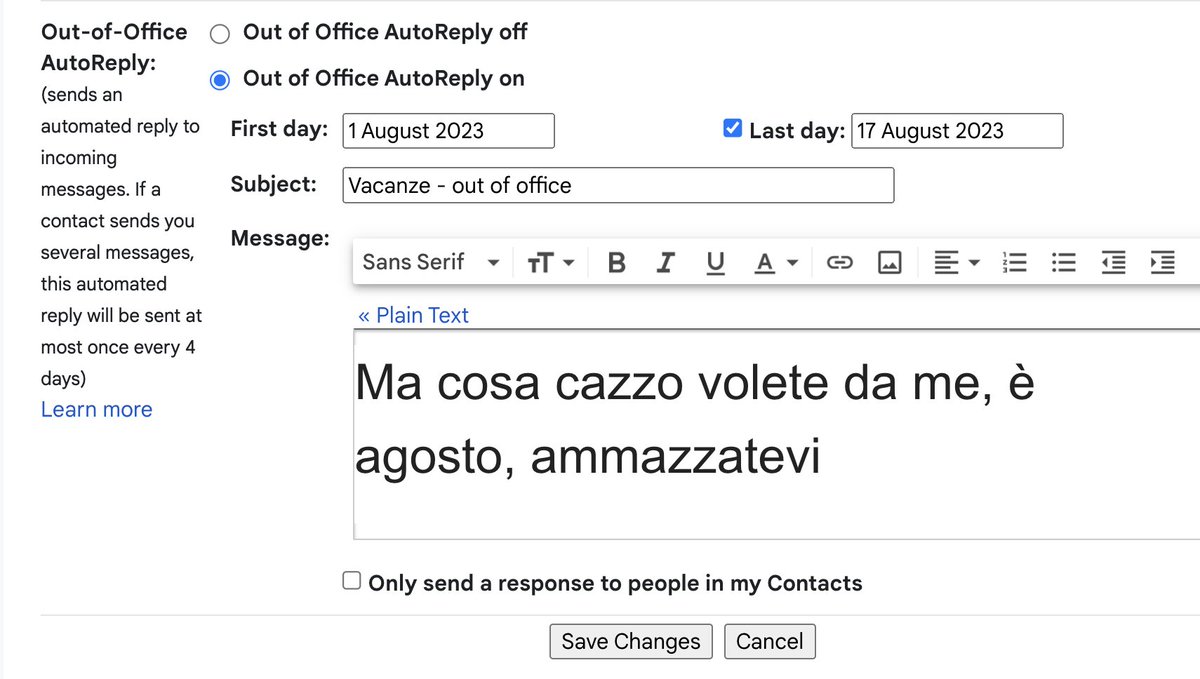Increase indent of the message text
This screenshot has height=679, width=1200.
[1162, 263]
